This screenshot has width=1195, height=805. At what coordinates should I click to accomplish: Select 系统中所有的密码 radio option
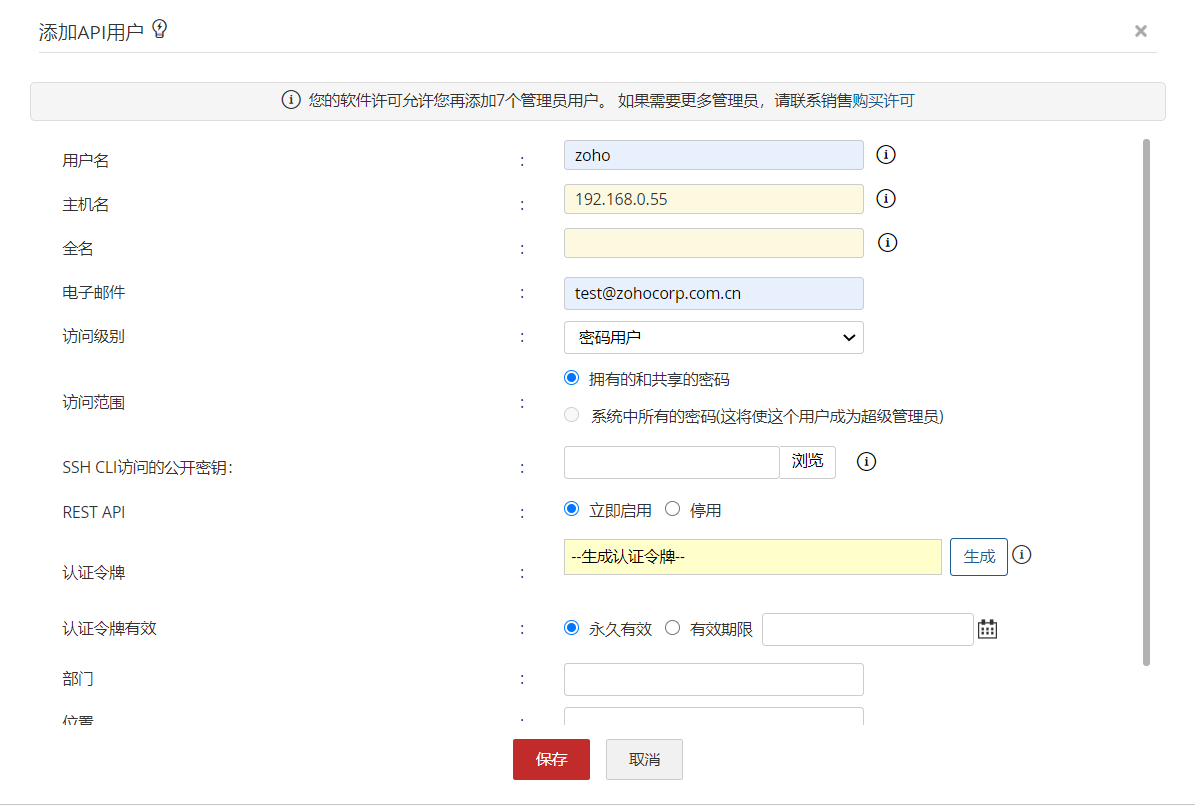[572, 415]
